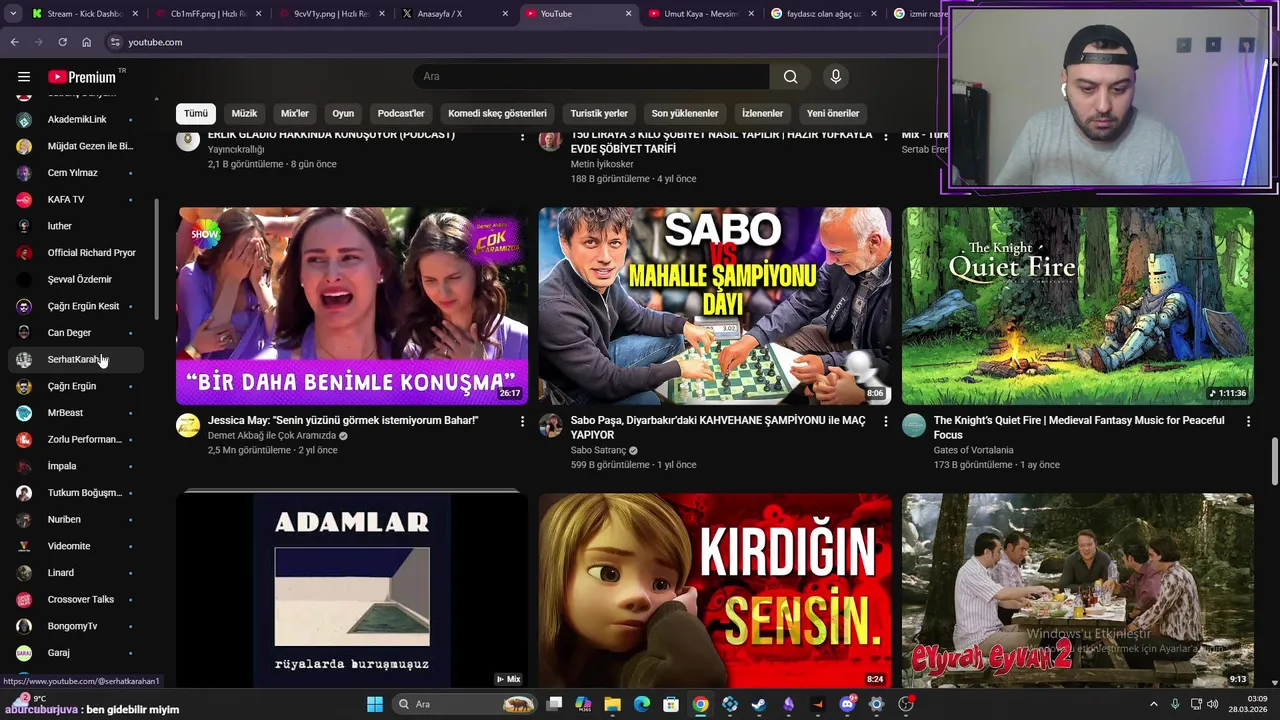1280x720 pixels.
Task: Reload the page with the refresh icon
Action: click(x=62, y=42)
